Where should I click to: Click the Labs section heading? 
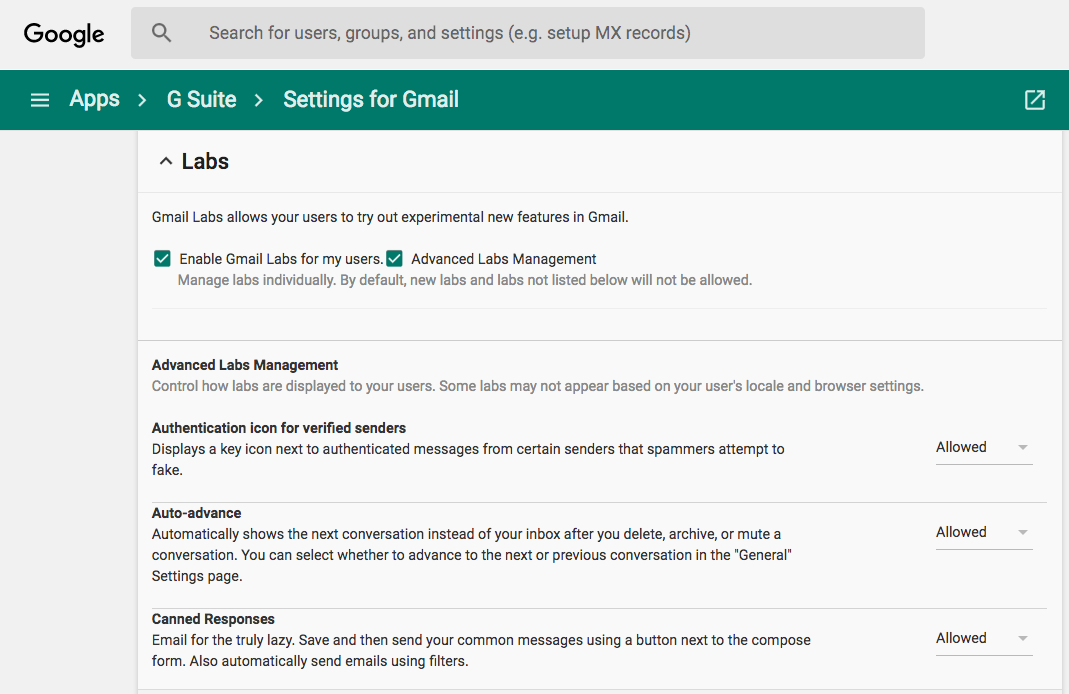click(205, 162)
